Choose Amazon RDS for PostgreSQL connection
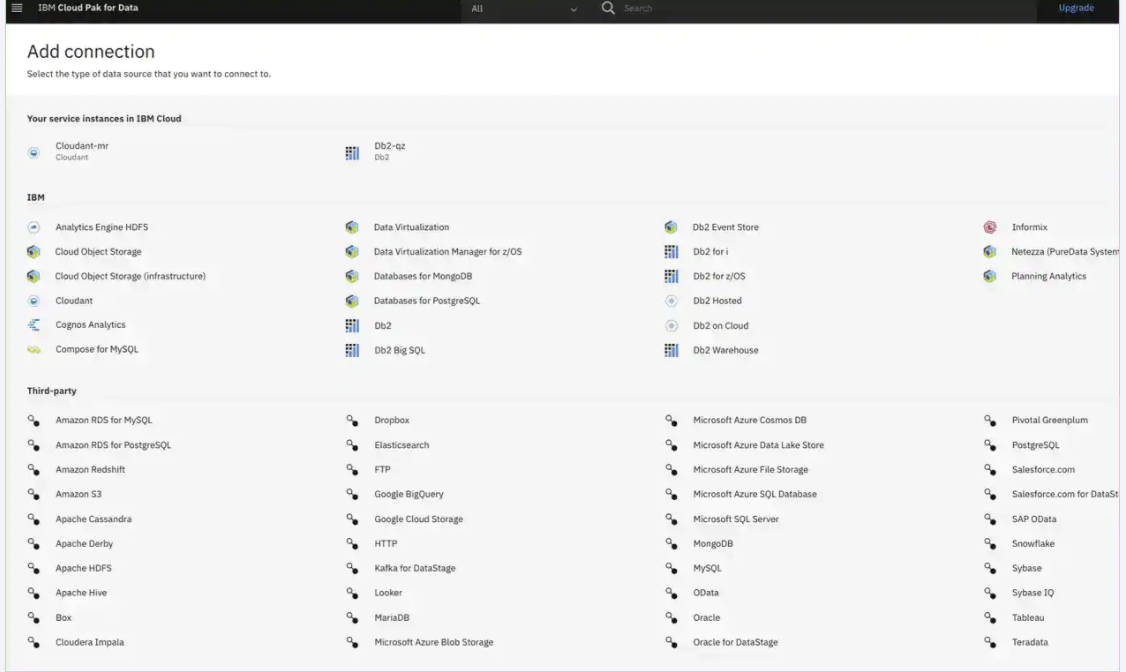Image resolution: width=1126 pixels, height=672 pixels. [113, 445]
